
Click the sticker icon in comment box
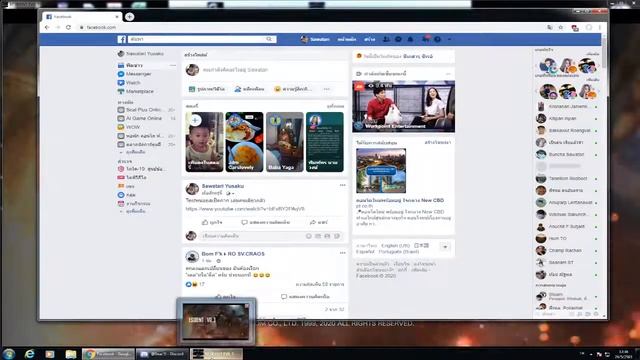[337, 236]
